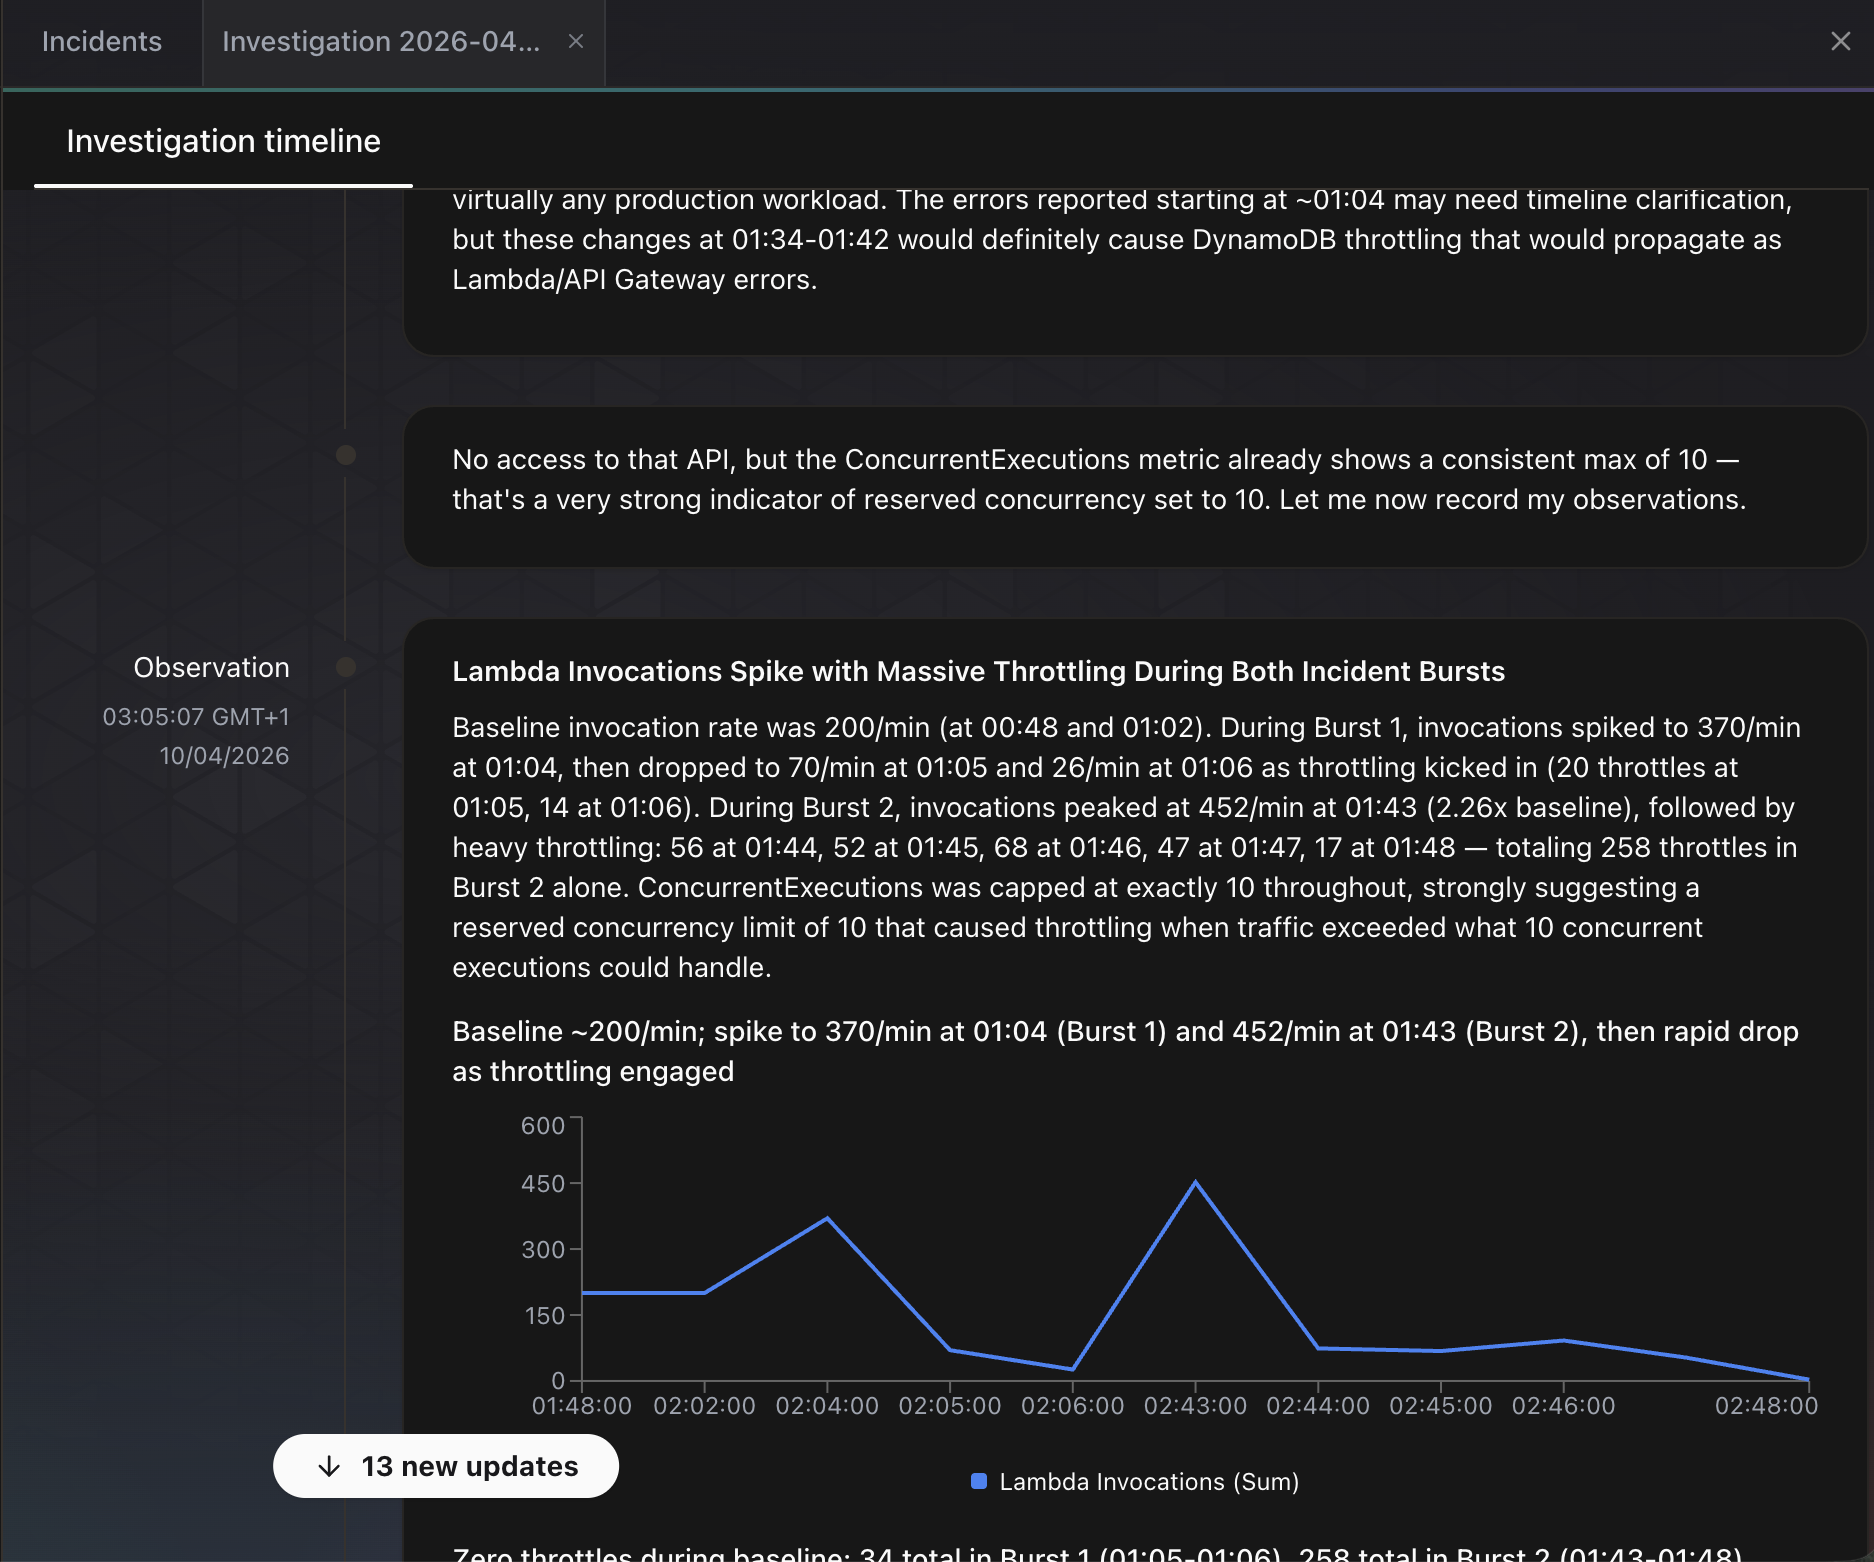
Task: Open the Investigation timeline section
Action: click(223, 141)
